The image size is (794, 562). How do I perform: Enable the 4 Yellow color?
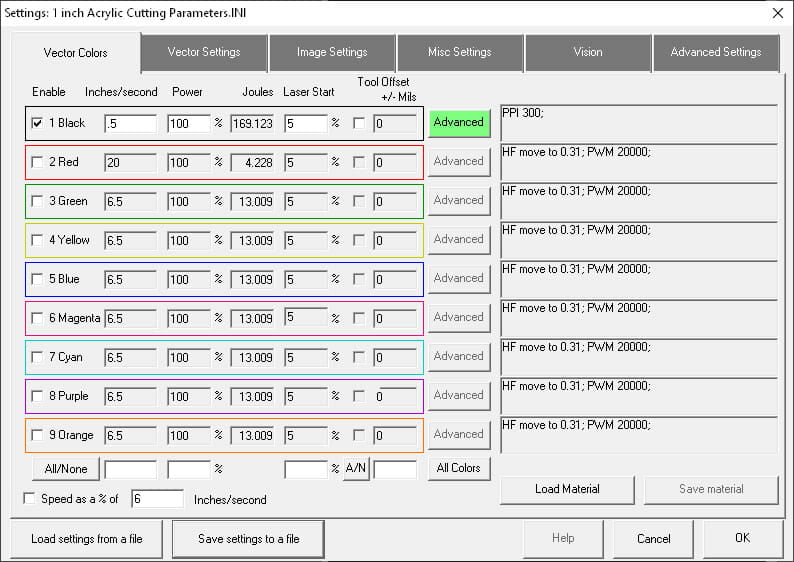pos(37,240)
